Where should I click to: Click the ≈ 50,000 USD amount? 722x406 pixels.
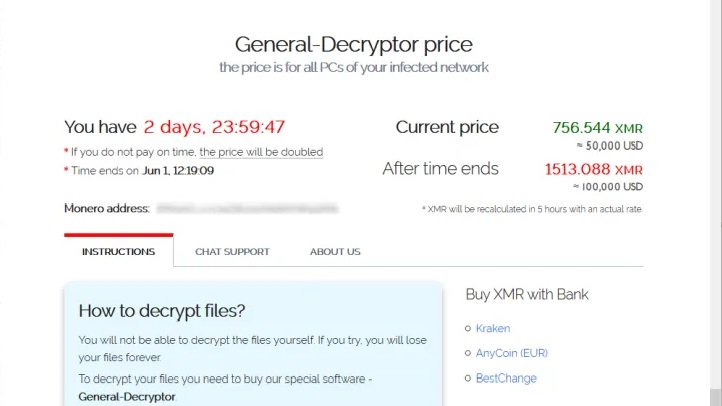point(608,146)
